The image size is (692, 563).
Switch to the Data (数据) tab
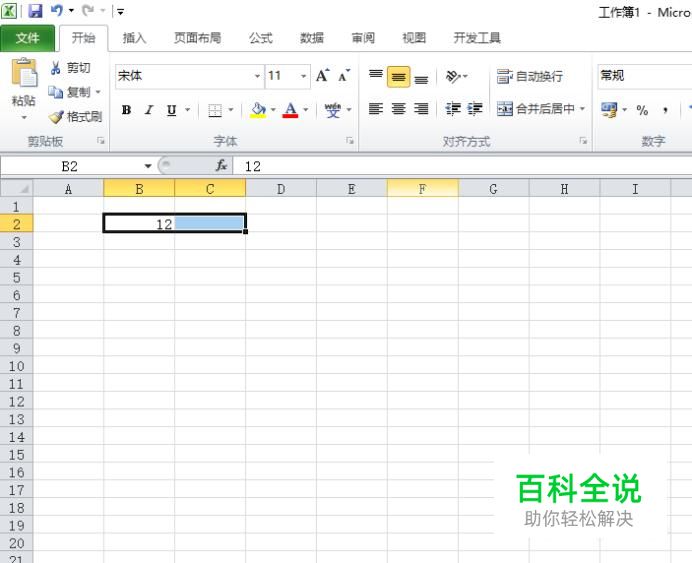312,38
